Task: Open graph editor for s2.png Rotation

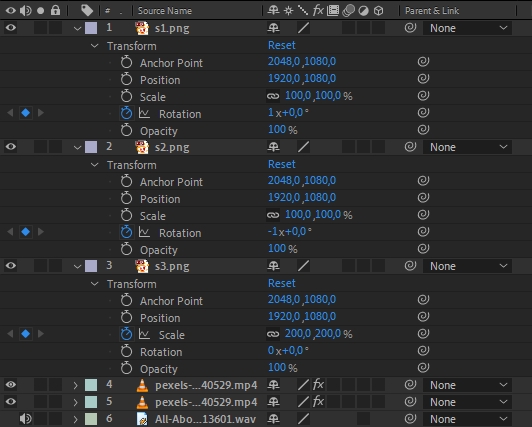Action: coord(144,232)
